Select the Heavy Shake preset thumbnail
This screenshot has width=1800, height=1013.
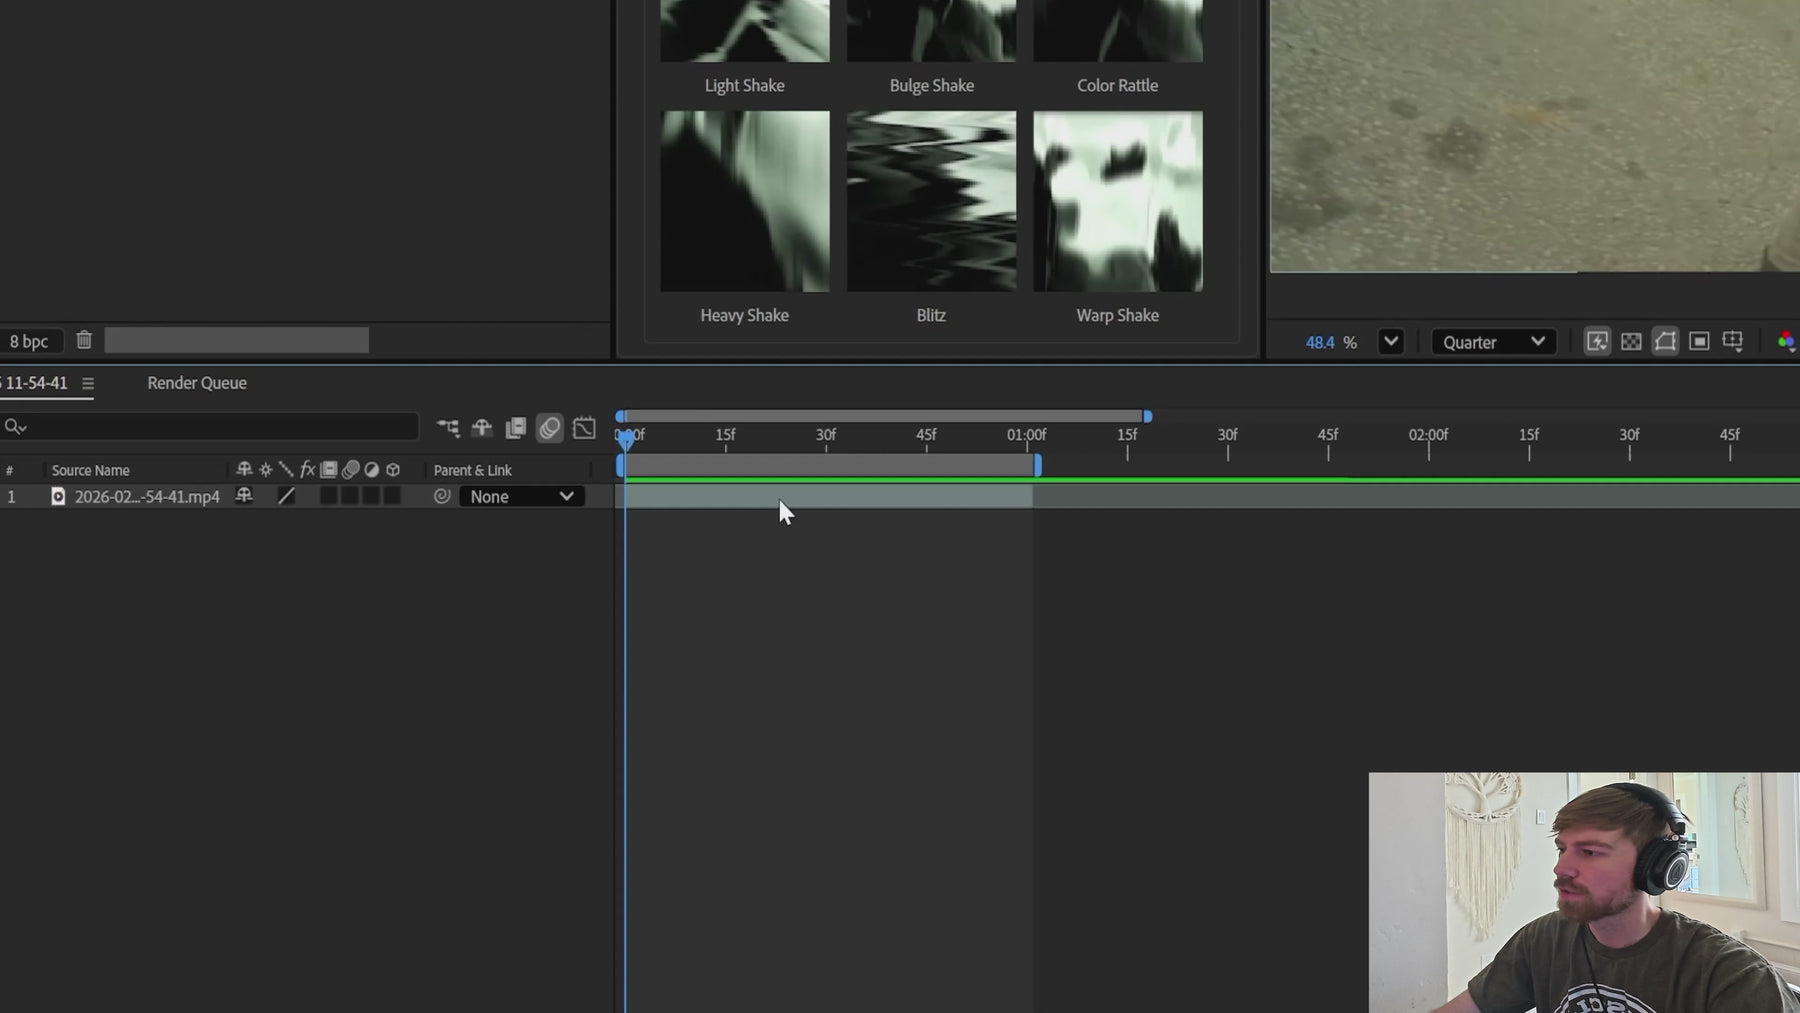(745, 202)
